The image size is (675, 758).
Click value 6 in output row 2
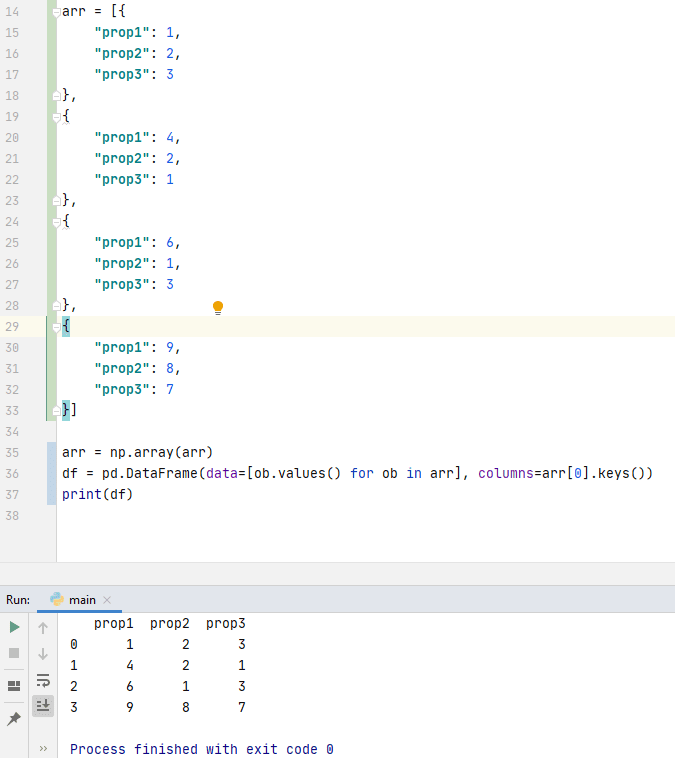pyautogui.click(x=130, y=686)
